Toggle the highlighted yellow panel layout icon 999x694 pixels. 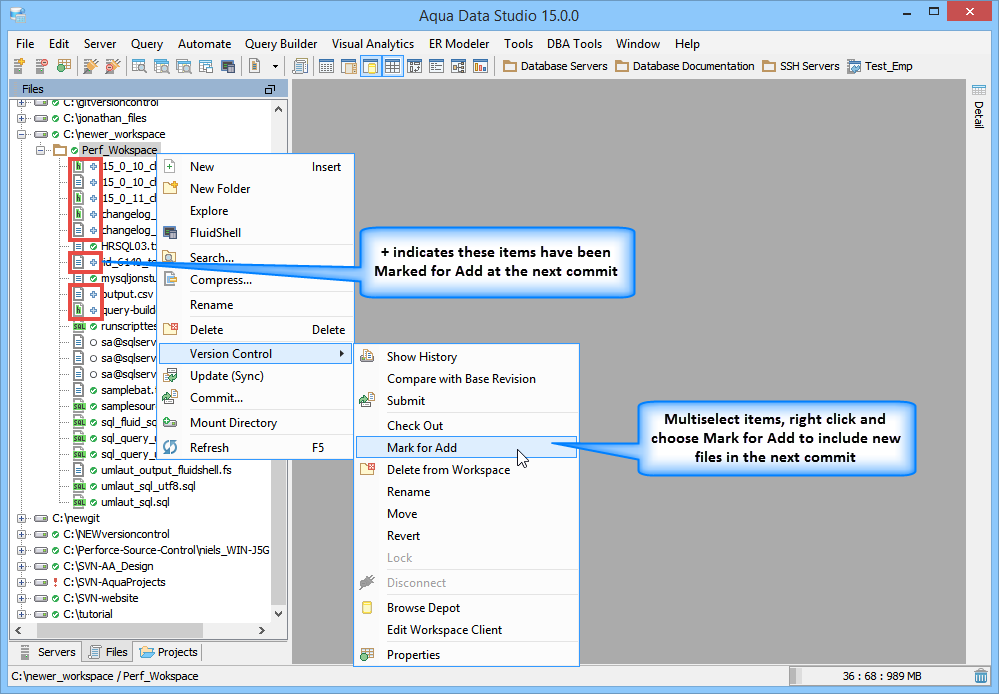coord(370,66)
